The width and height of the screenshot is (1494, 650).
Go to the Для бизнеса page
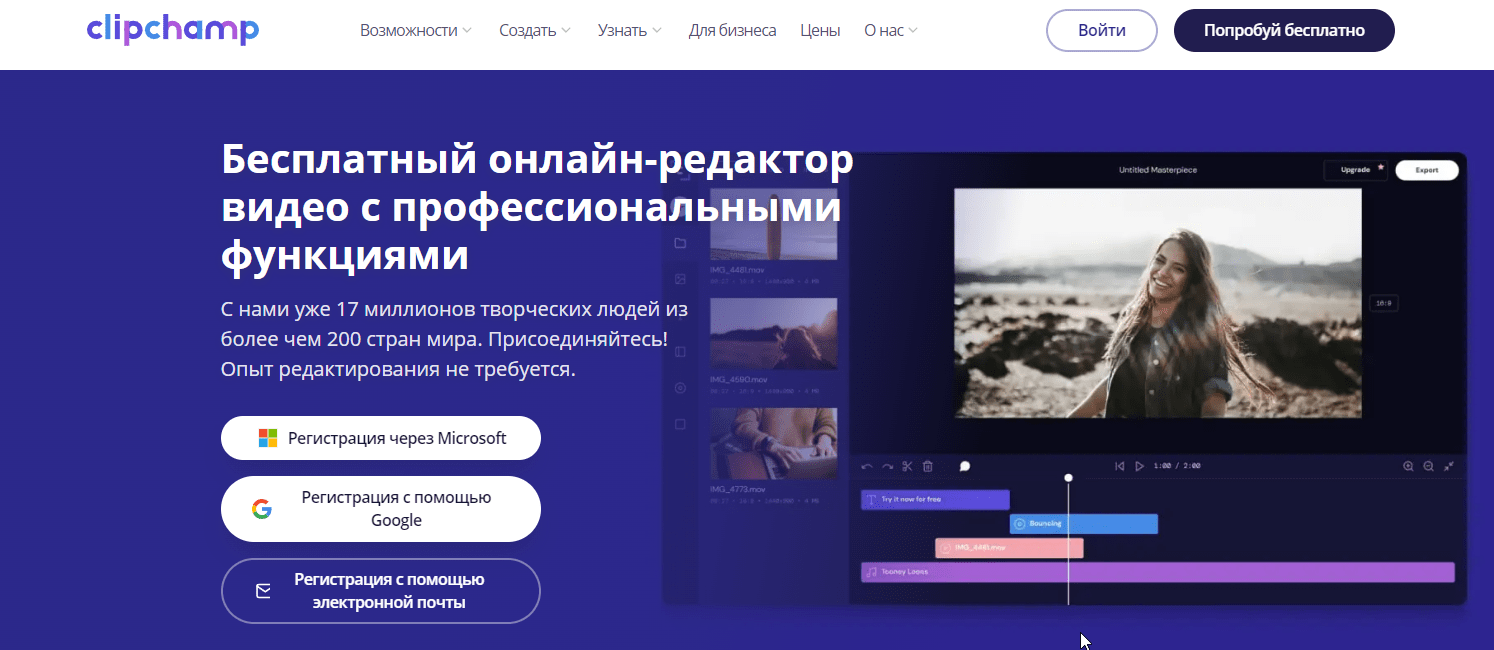[732, 31]
